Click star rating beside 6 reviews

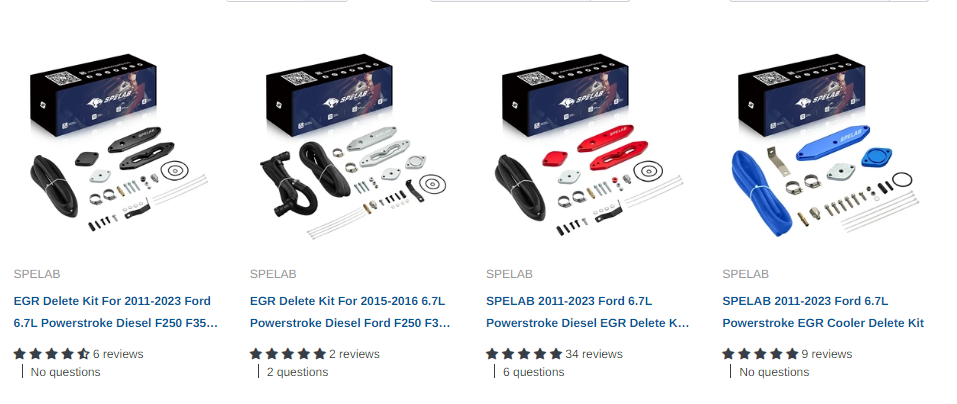click(x=51, y=354)
